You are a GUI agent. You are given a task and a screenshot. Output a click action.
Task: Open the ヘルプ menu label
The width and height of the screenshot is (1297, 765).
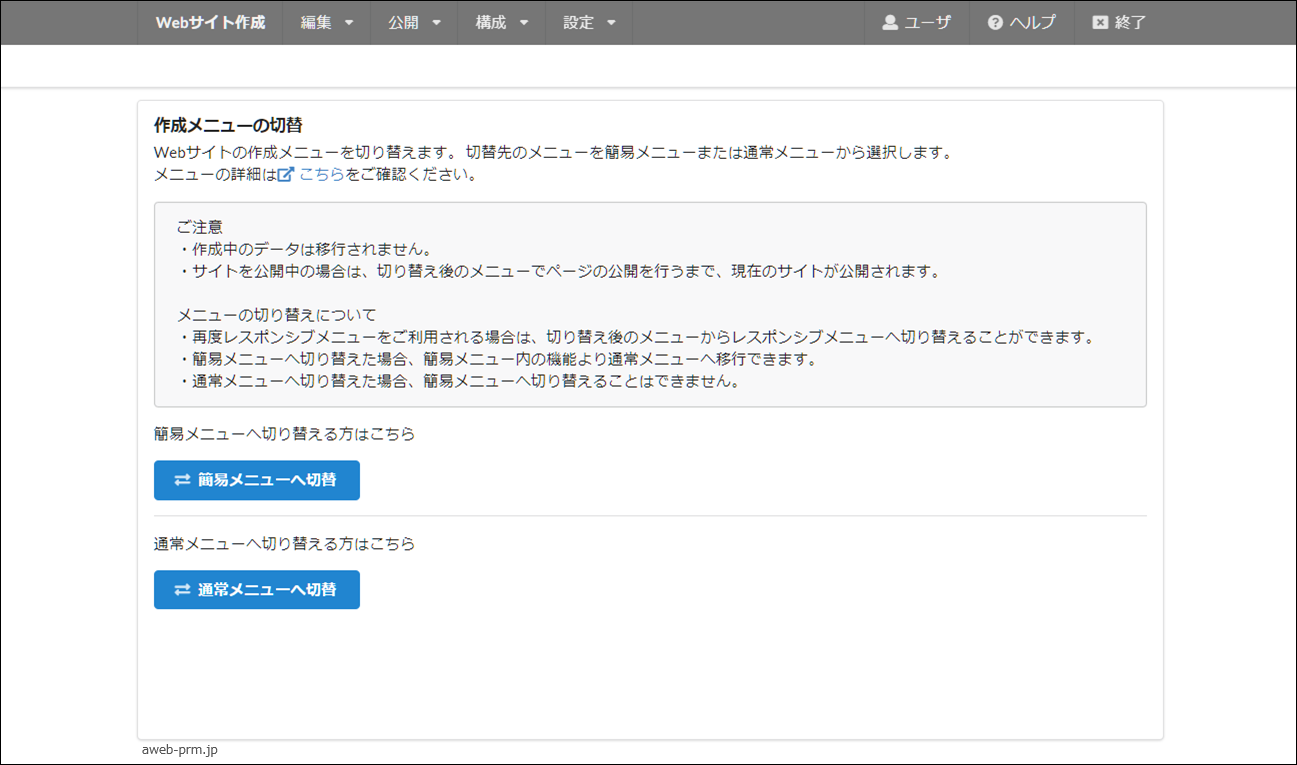(1033, 23)
